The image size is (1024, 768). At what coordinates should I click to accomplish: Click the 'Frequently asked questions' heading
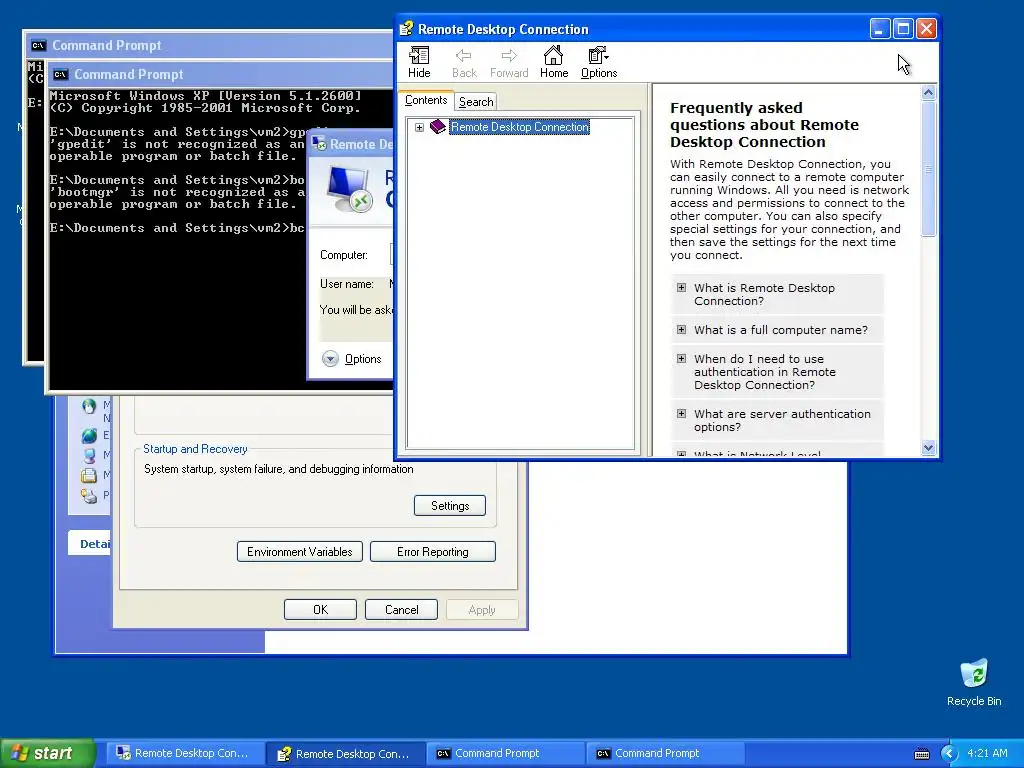click(764, 125)
